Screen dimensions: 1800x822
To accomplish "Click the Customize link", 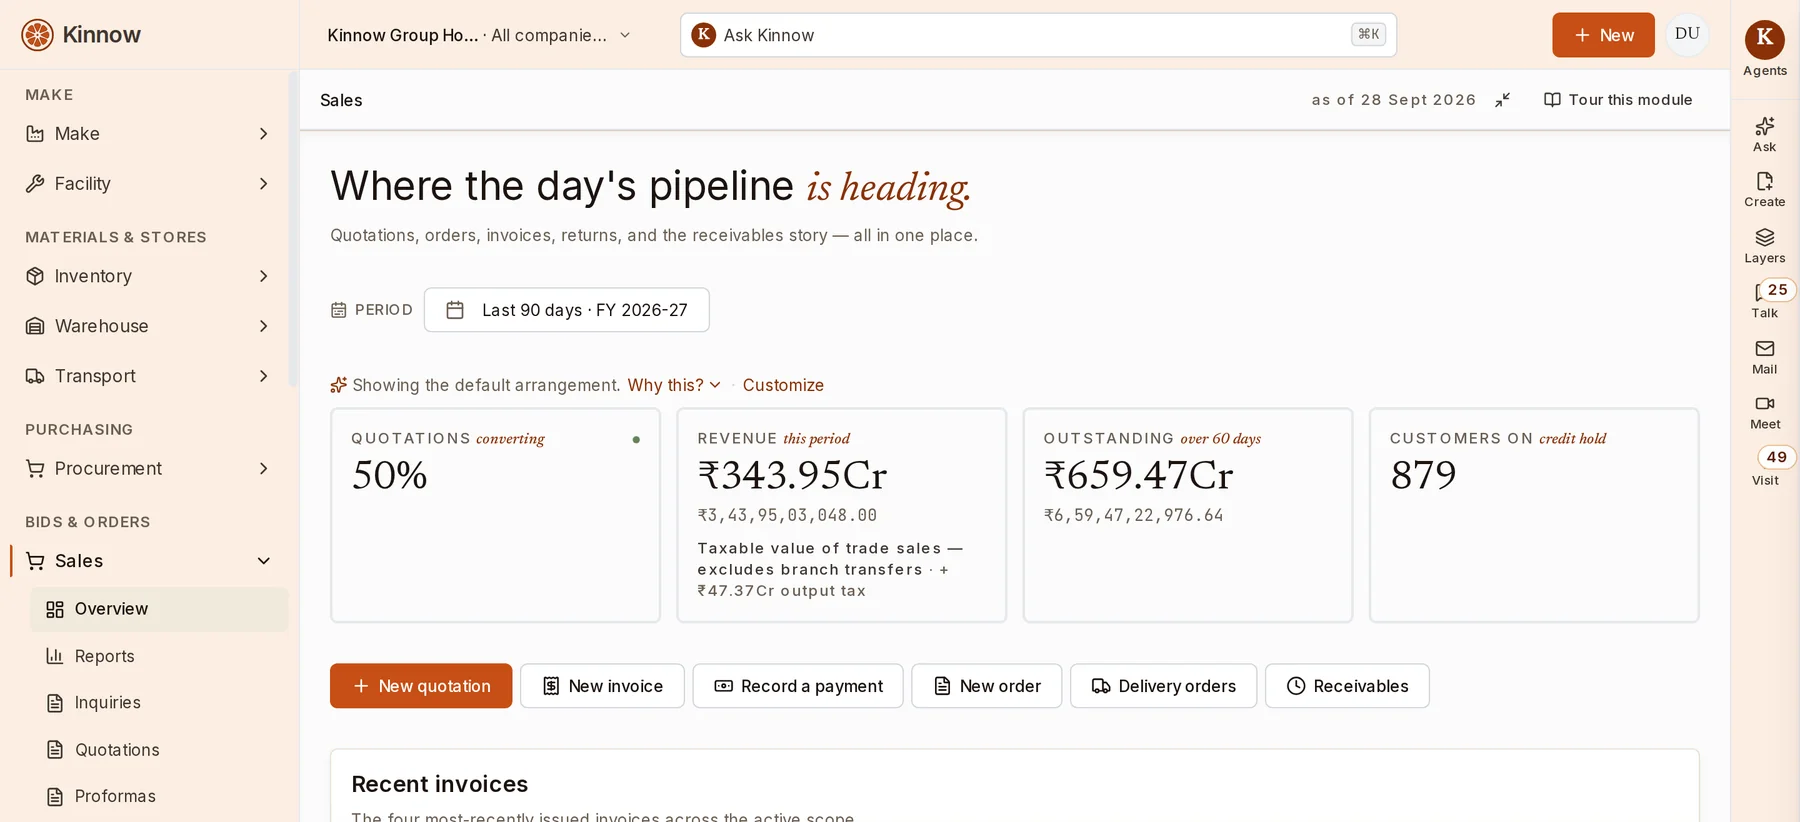I will [783, 385].
